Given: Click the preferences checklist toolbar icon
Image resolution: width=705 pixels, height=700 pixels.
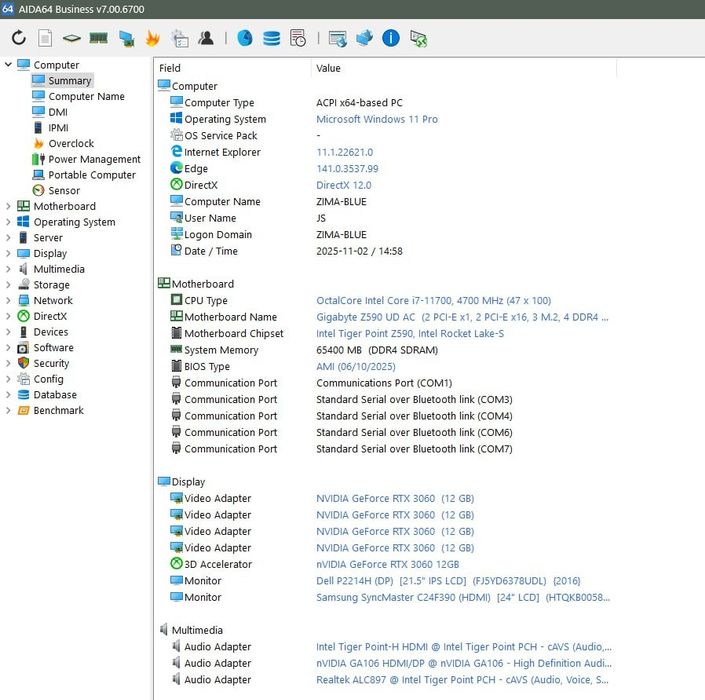Looking at the screenshot, I should (180, 38).
